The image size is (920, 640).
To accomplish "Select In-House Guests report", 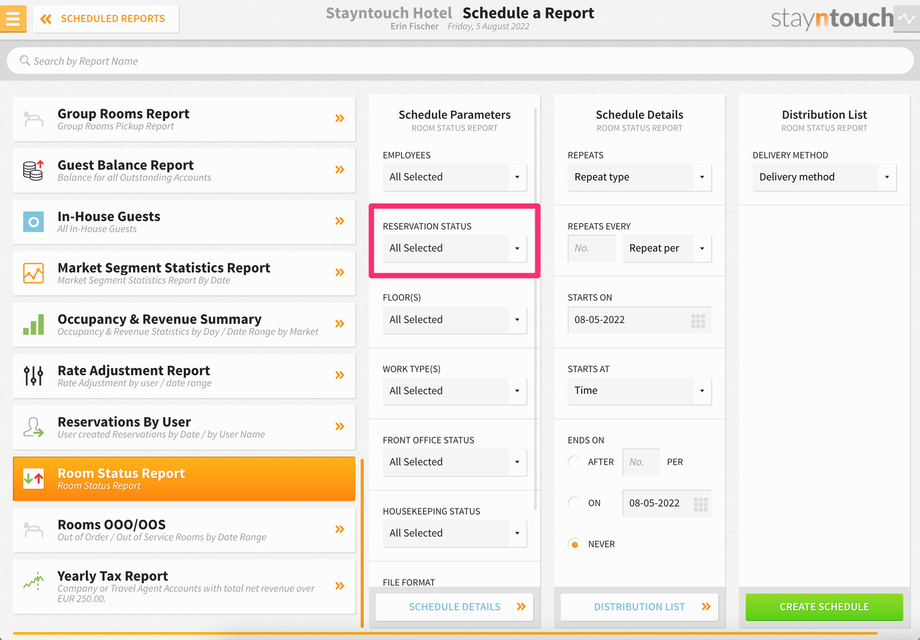I will 184,222.
